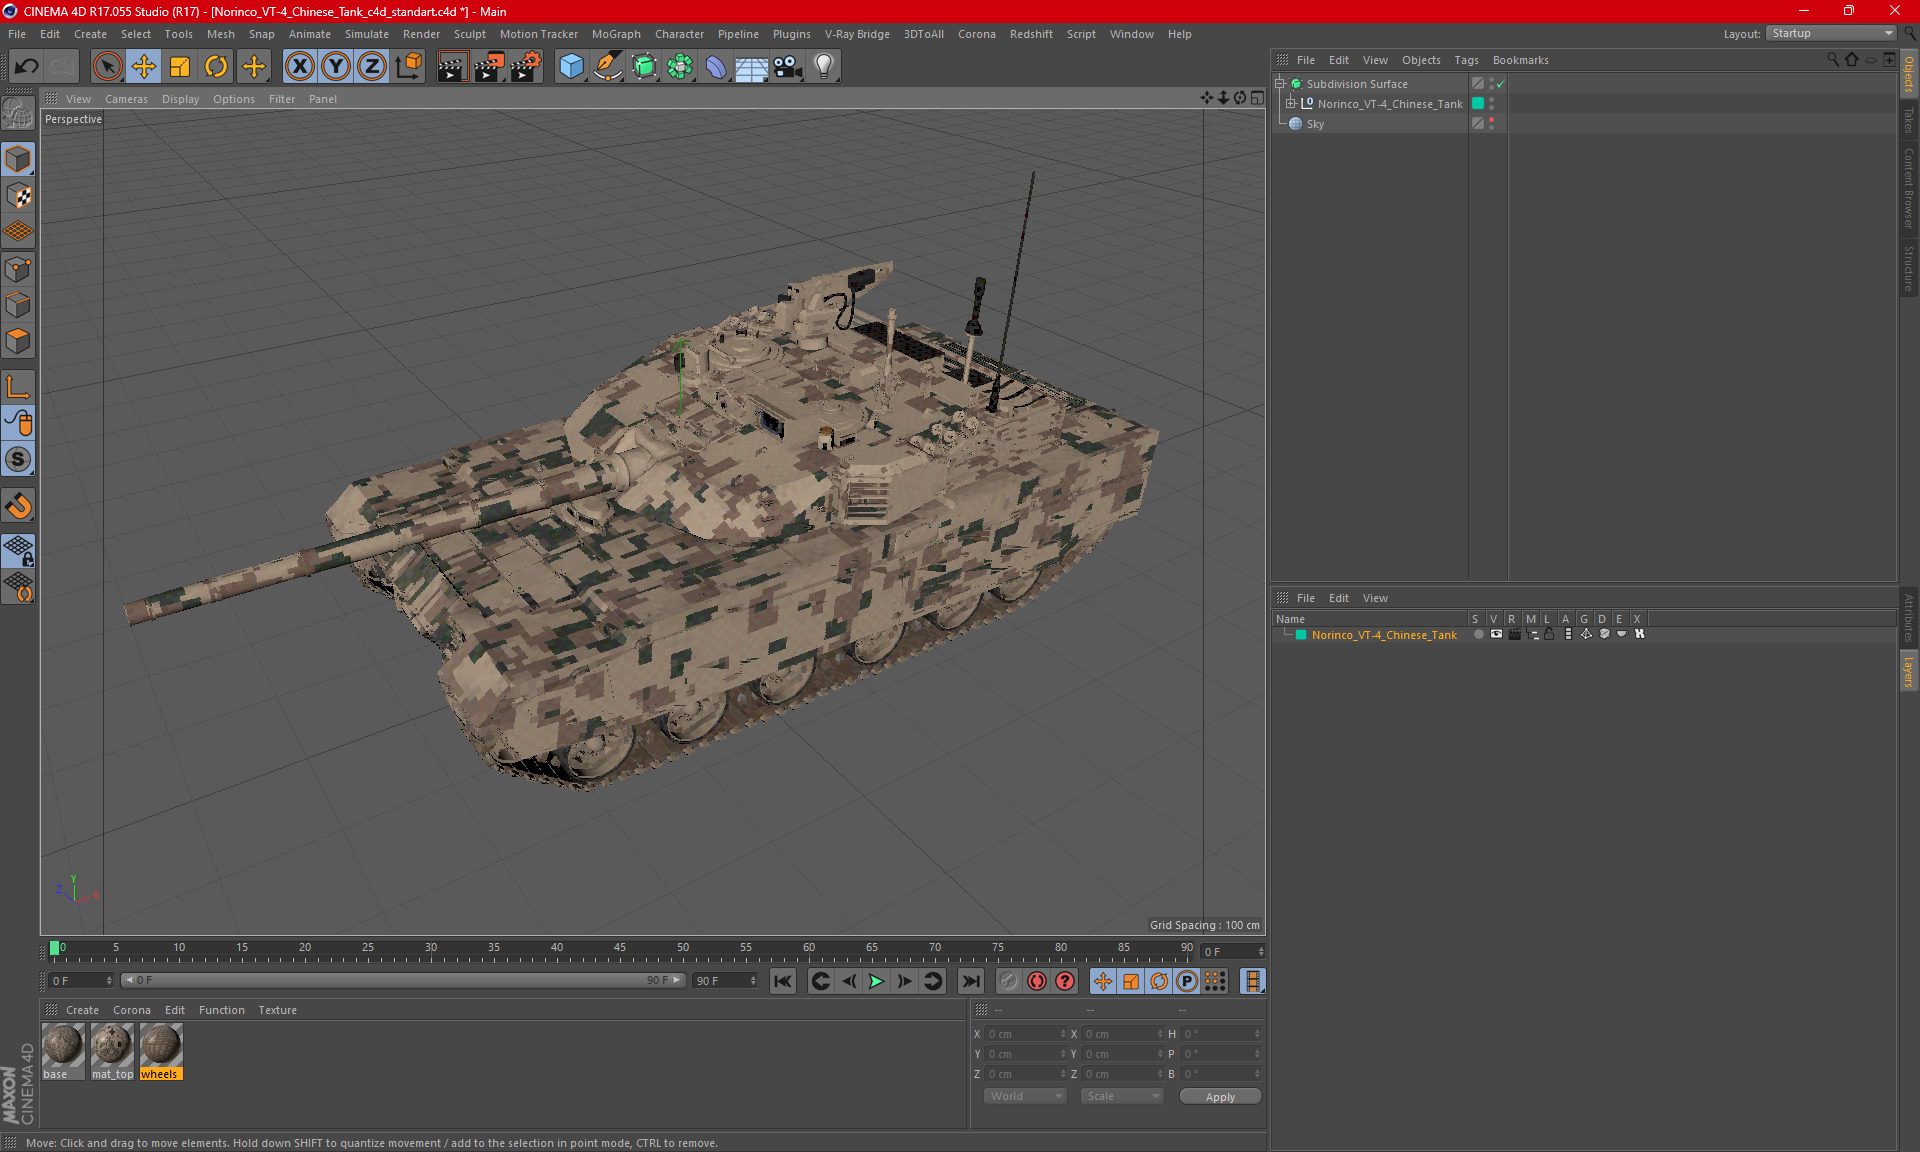
Task: Expand Norinco_VT-4_Chinese_Tank tree node
Action: point(1291,104)
